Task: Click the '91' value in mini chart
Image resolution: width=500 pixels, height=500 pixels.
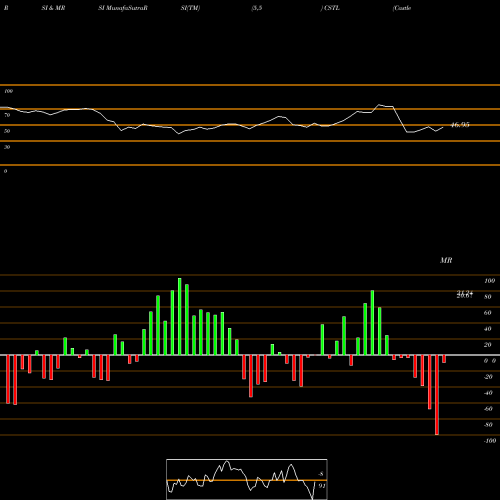Action: pos(322,486)
